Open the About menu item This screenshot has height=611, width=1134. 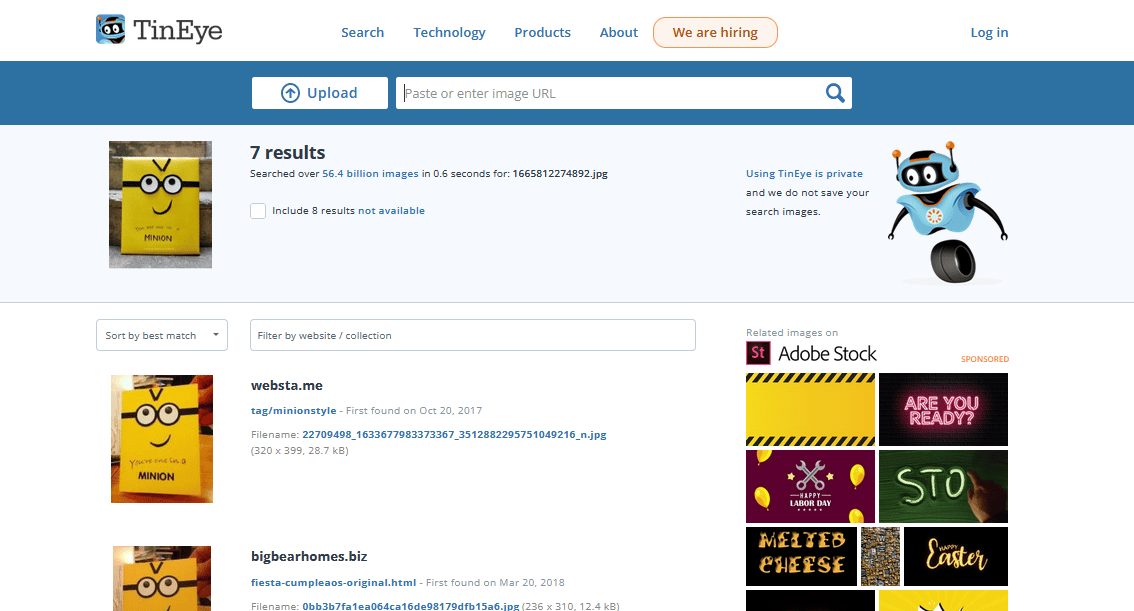point(618,33)
